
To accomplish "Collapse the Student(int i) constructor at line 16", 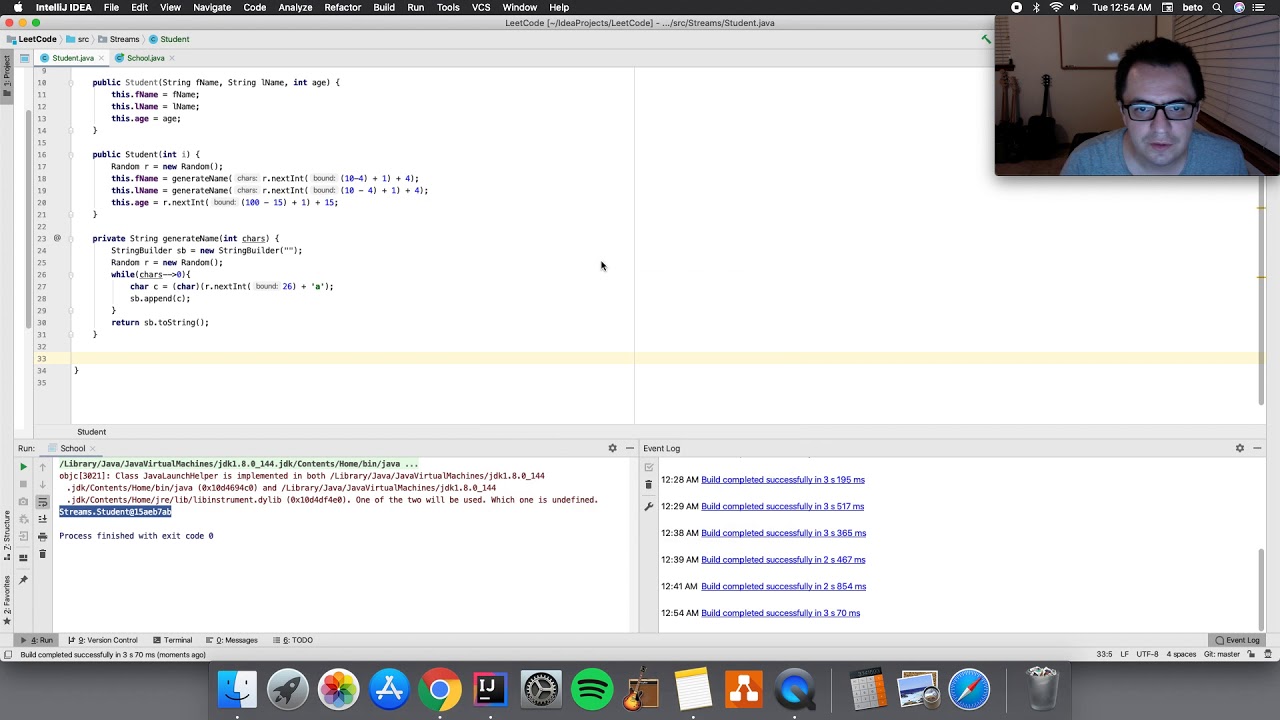I will coord(71,155).
